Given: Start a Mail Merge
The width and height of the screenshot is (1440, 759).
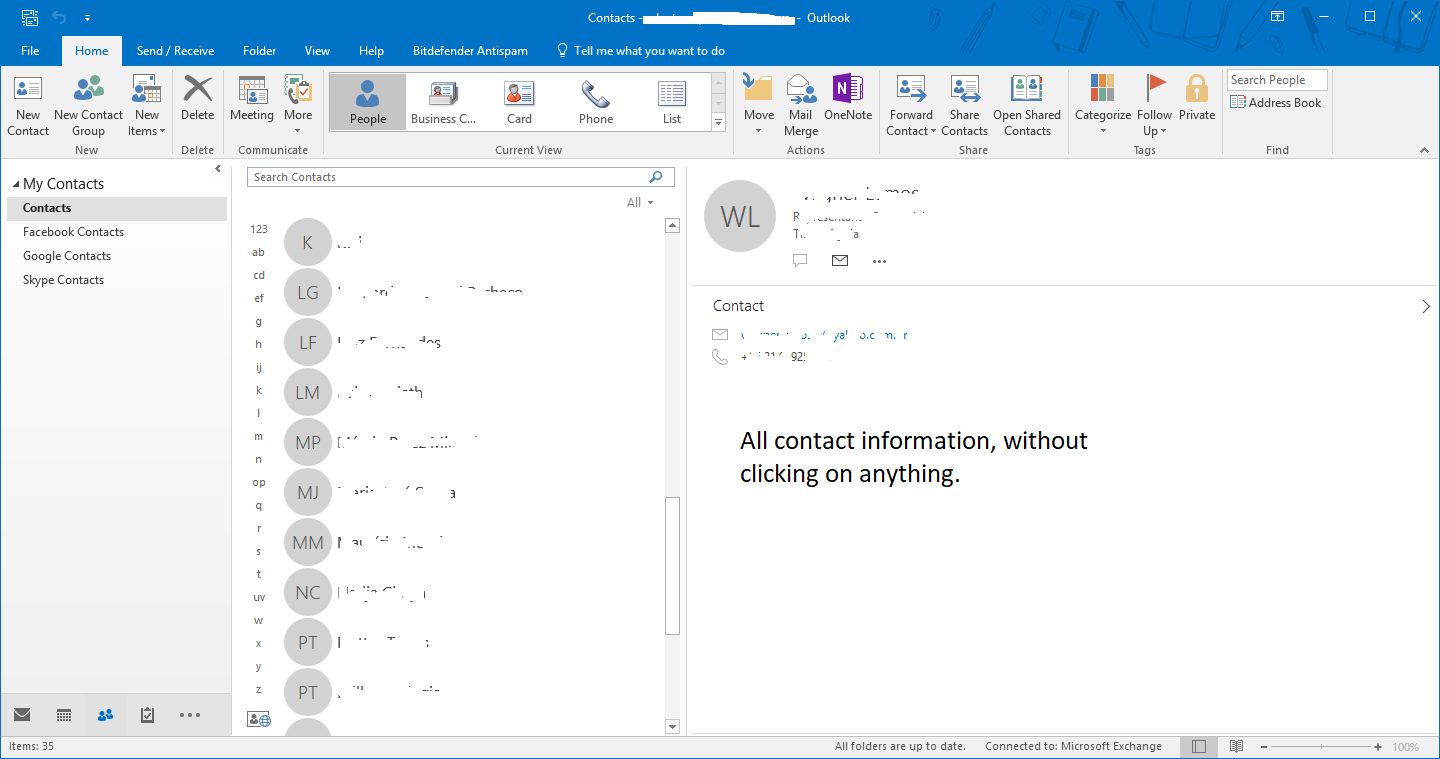Looking at the screenshot, I should pos(801,106).
